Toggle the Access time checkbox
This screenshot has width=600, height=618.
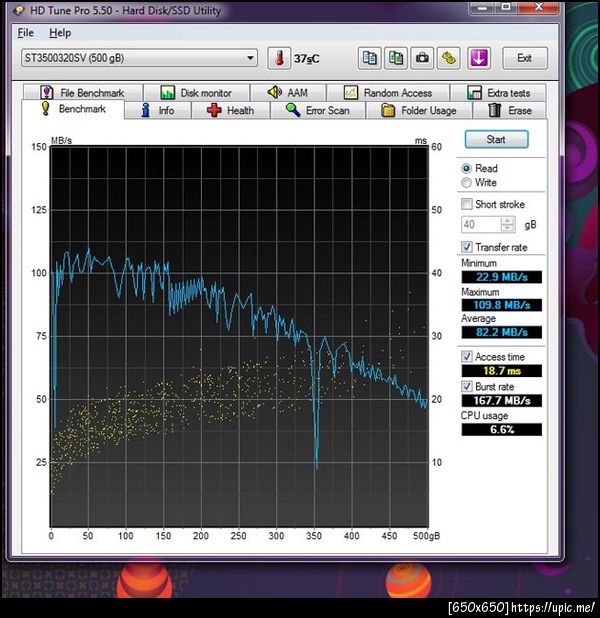467,356
